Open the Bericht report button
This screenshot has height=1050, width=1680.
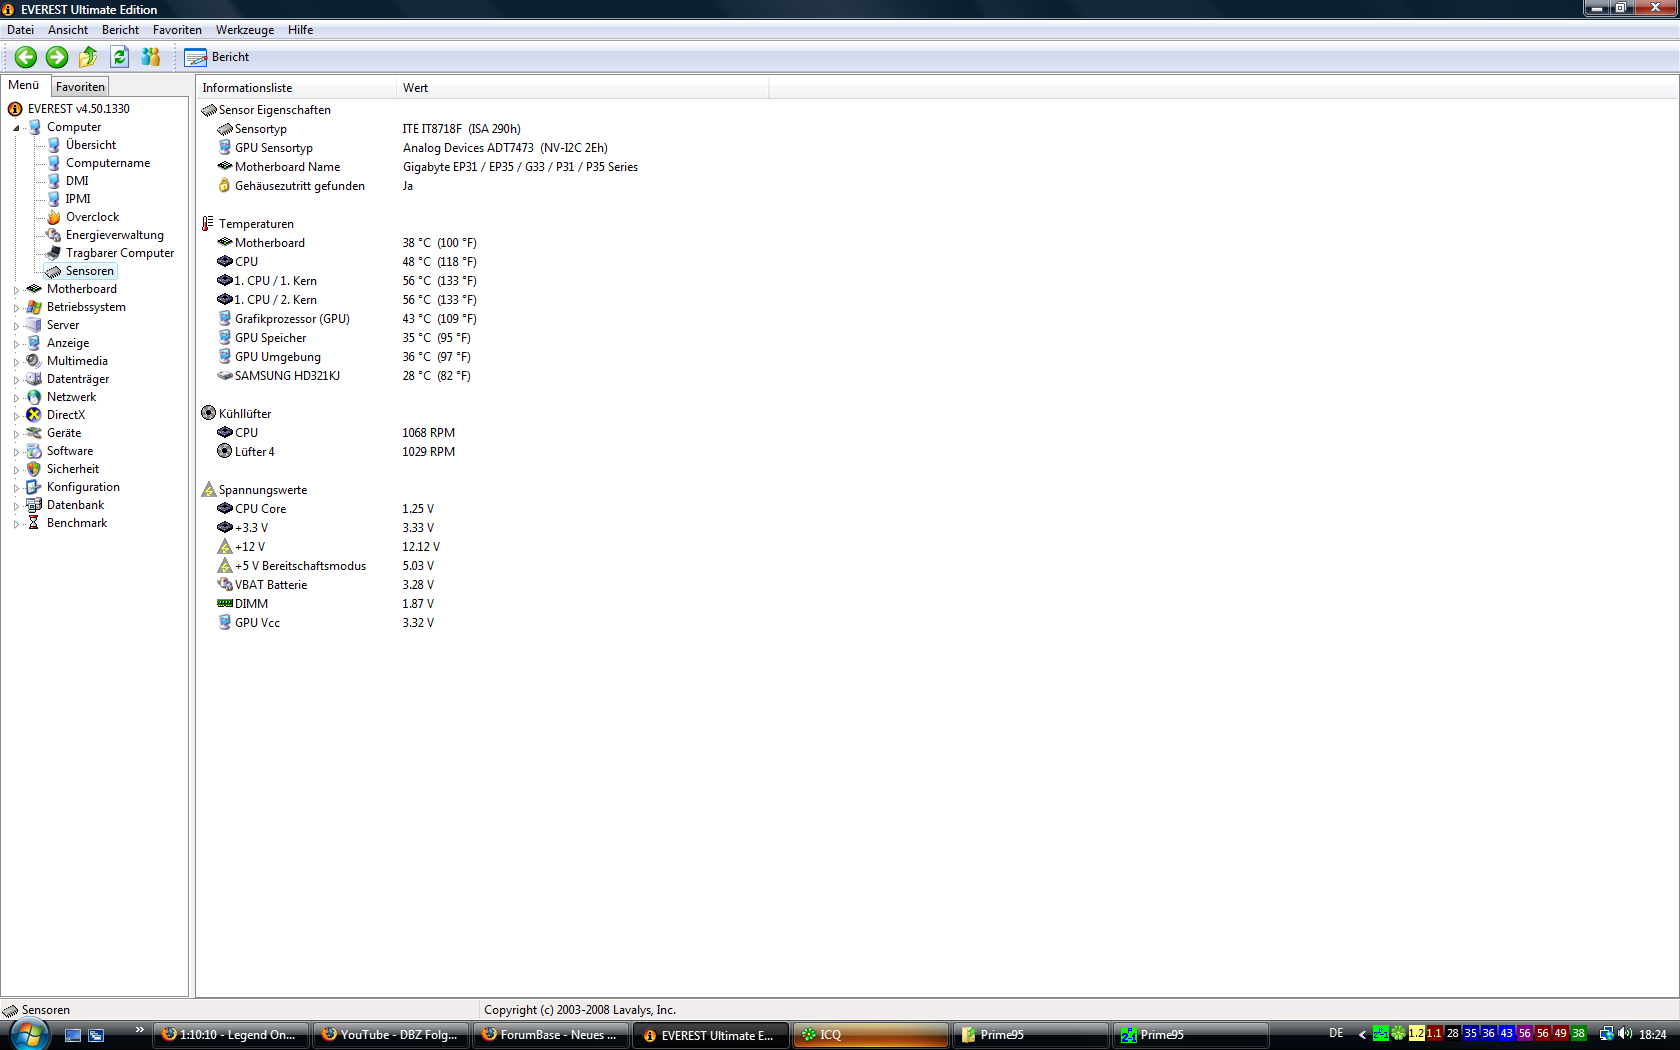tap(217, 57)
